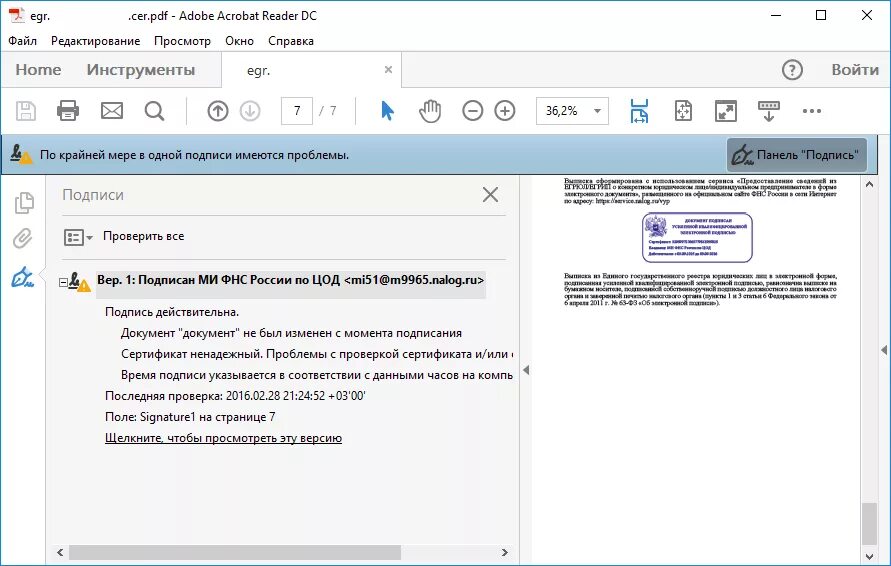Open Page Thumbnails sidebar panel
The image size is (891, 566).
click(x=24, y=203)
